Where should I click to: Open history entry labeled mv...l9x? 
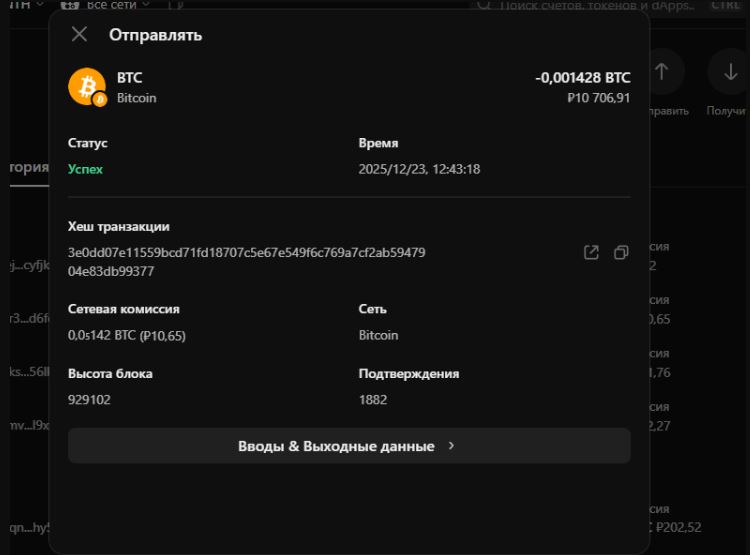click(x=27, y=426)
